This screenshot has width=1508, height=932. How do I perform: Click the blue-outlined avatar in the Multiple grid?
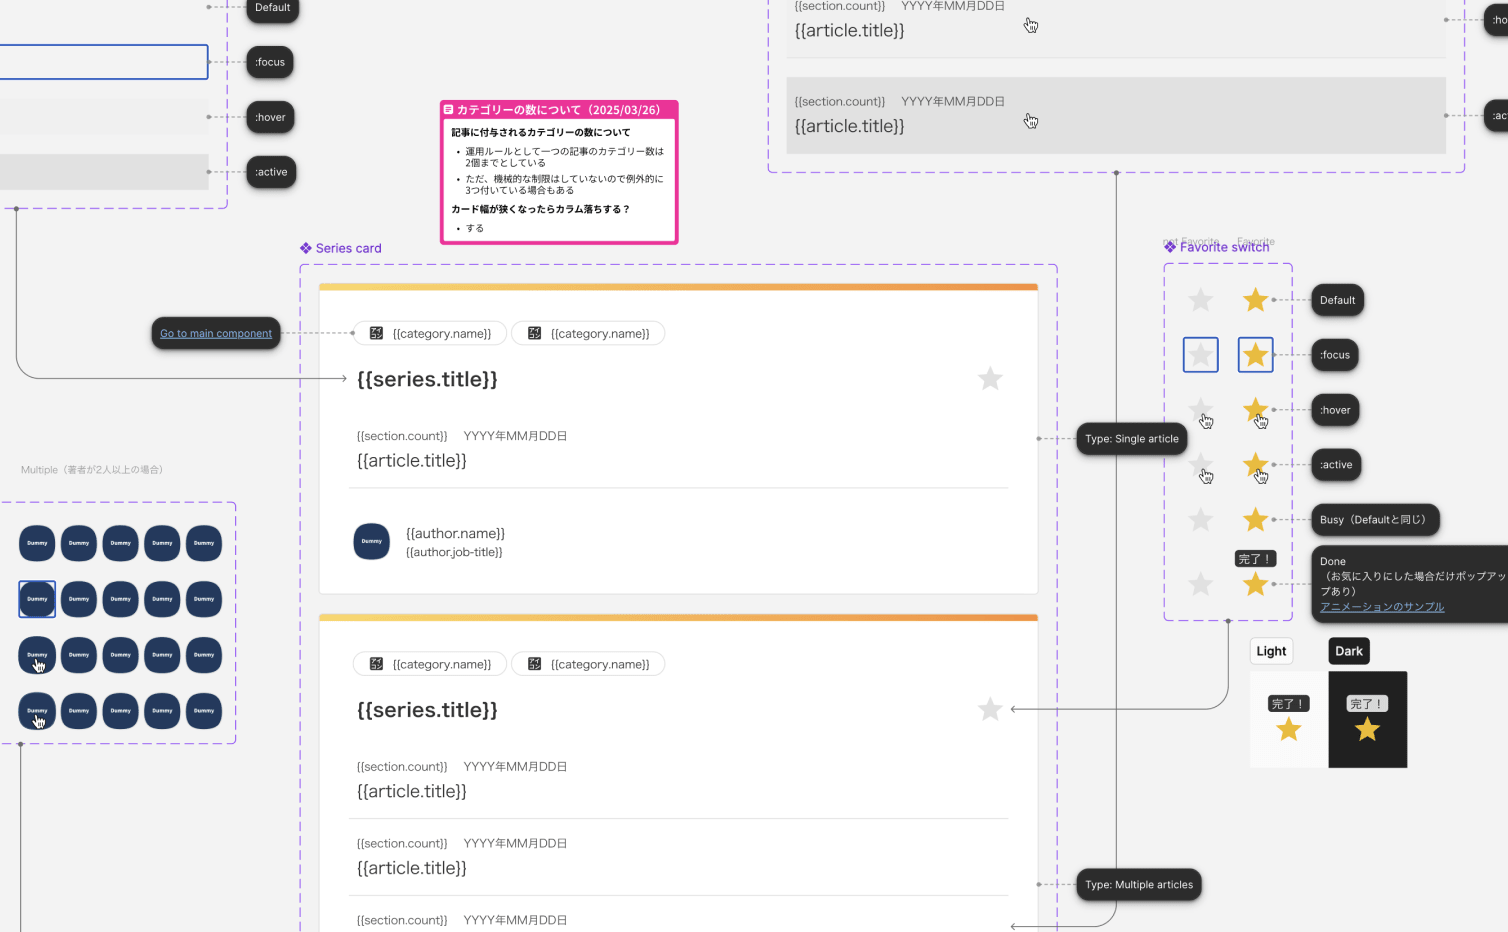[x=37, y=599]
